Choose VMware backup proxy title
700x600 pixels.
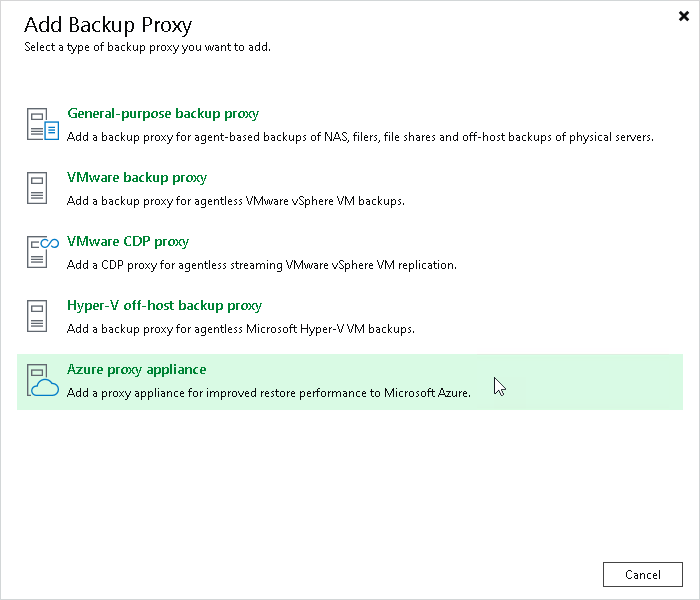pyautogui.click(x=137, y=177)
